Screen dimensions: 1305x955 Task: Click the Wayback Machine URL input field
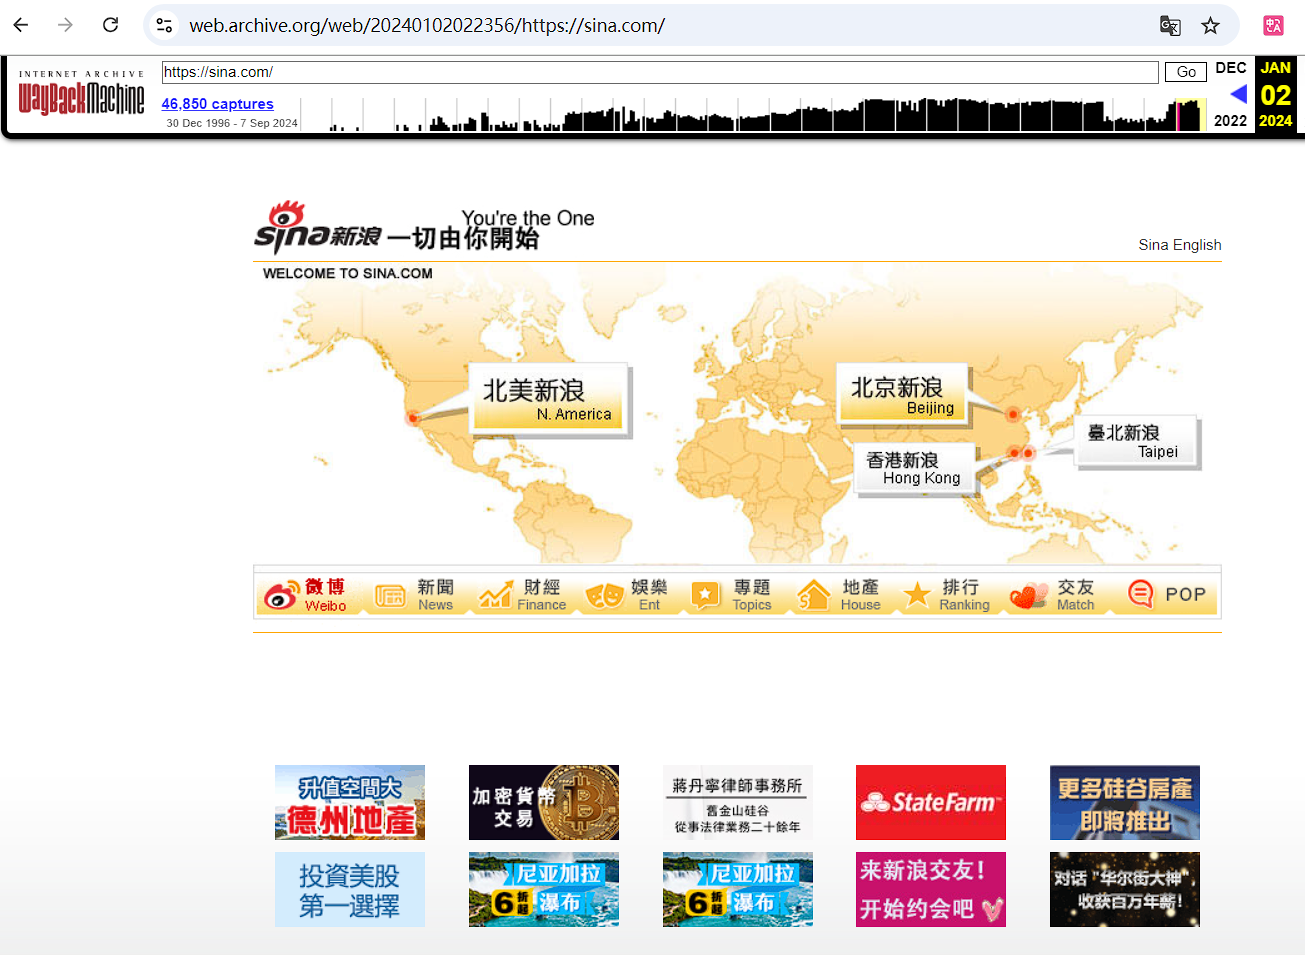click(660, 72)
